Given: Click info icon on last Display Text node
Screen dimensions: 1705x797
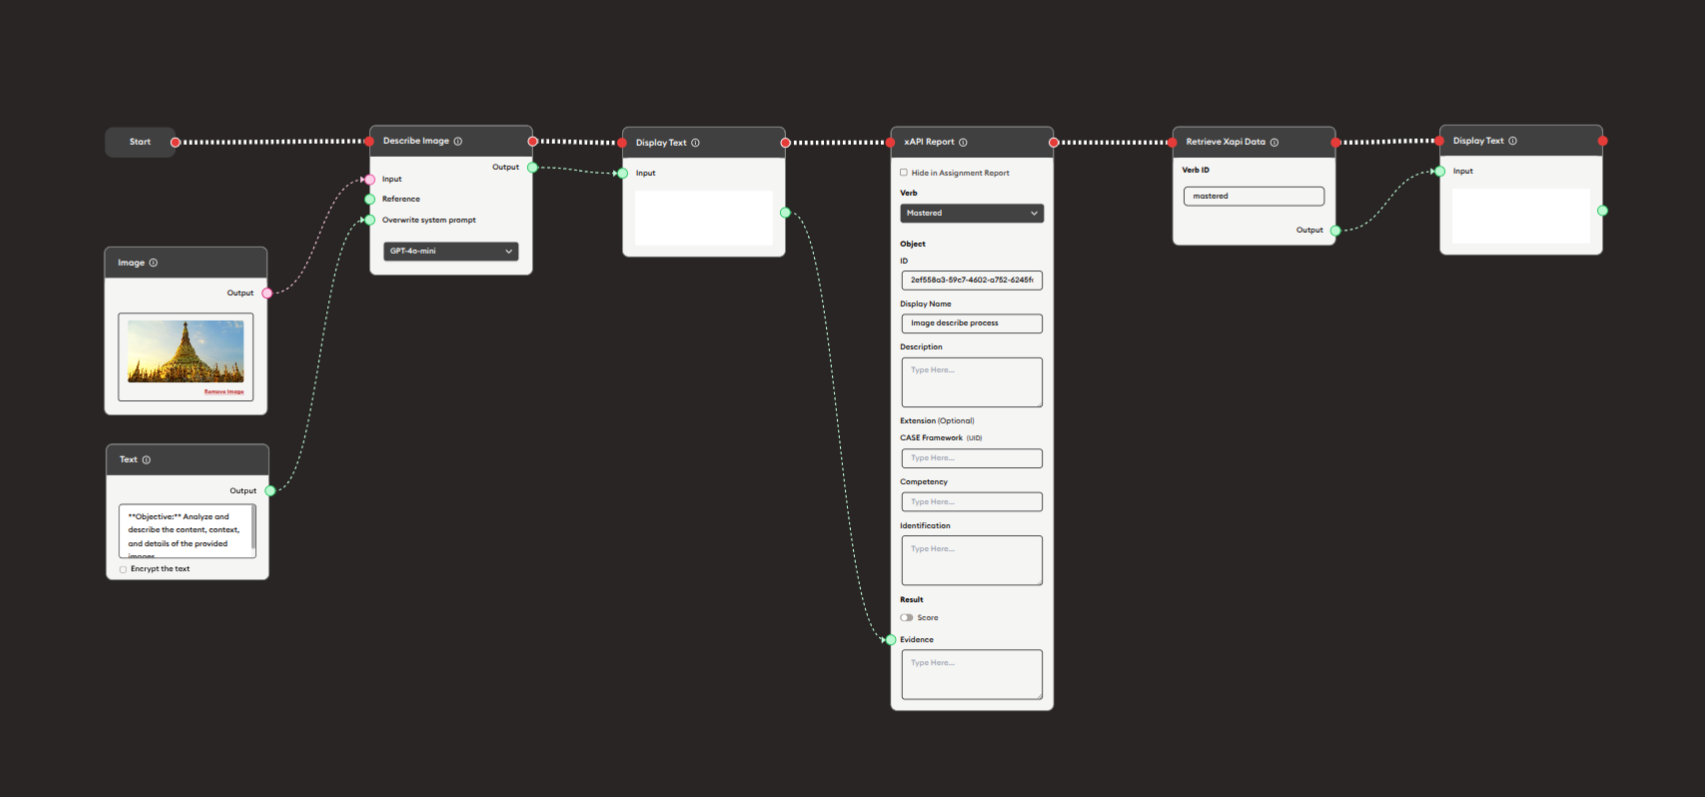Looking at the screenshot, I should (1512, 141).
